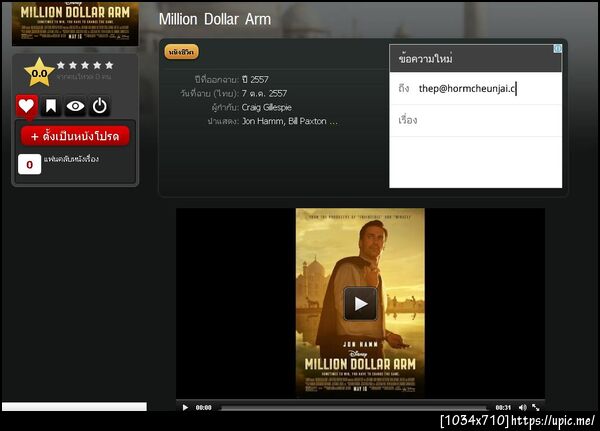Viewport: 600px width, 431px height.
Task: Click the 00:31 duration text
Action: pos(503,408)
